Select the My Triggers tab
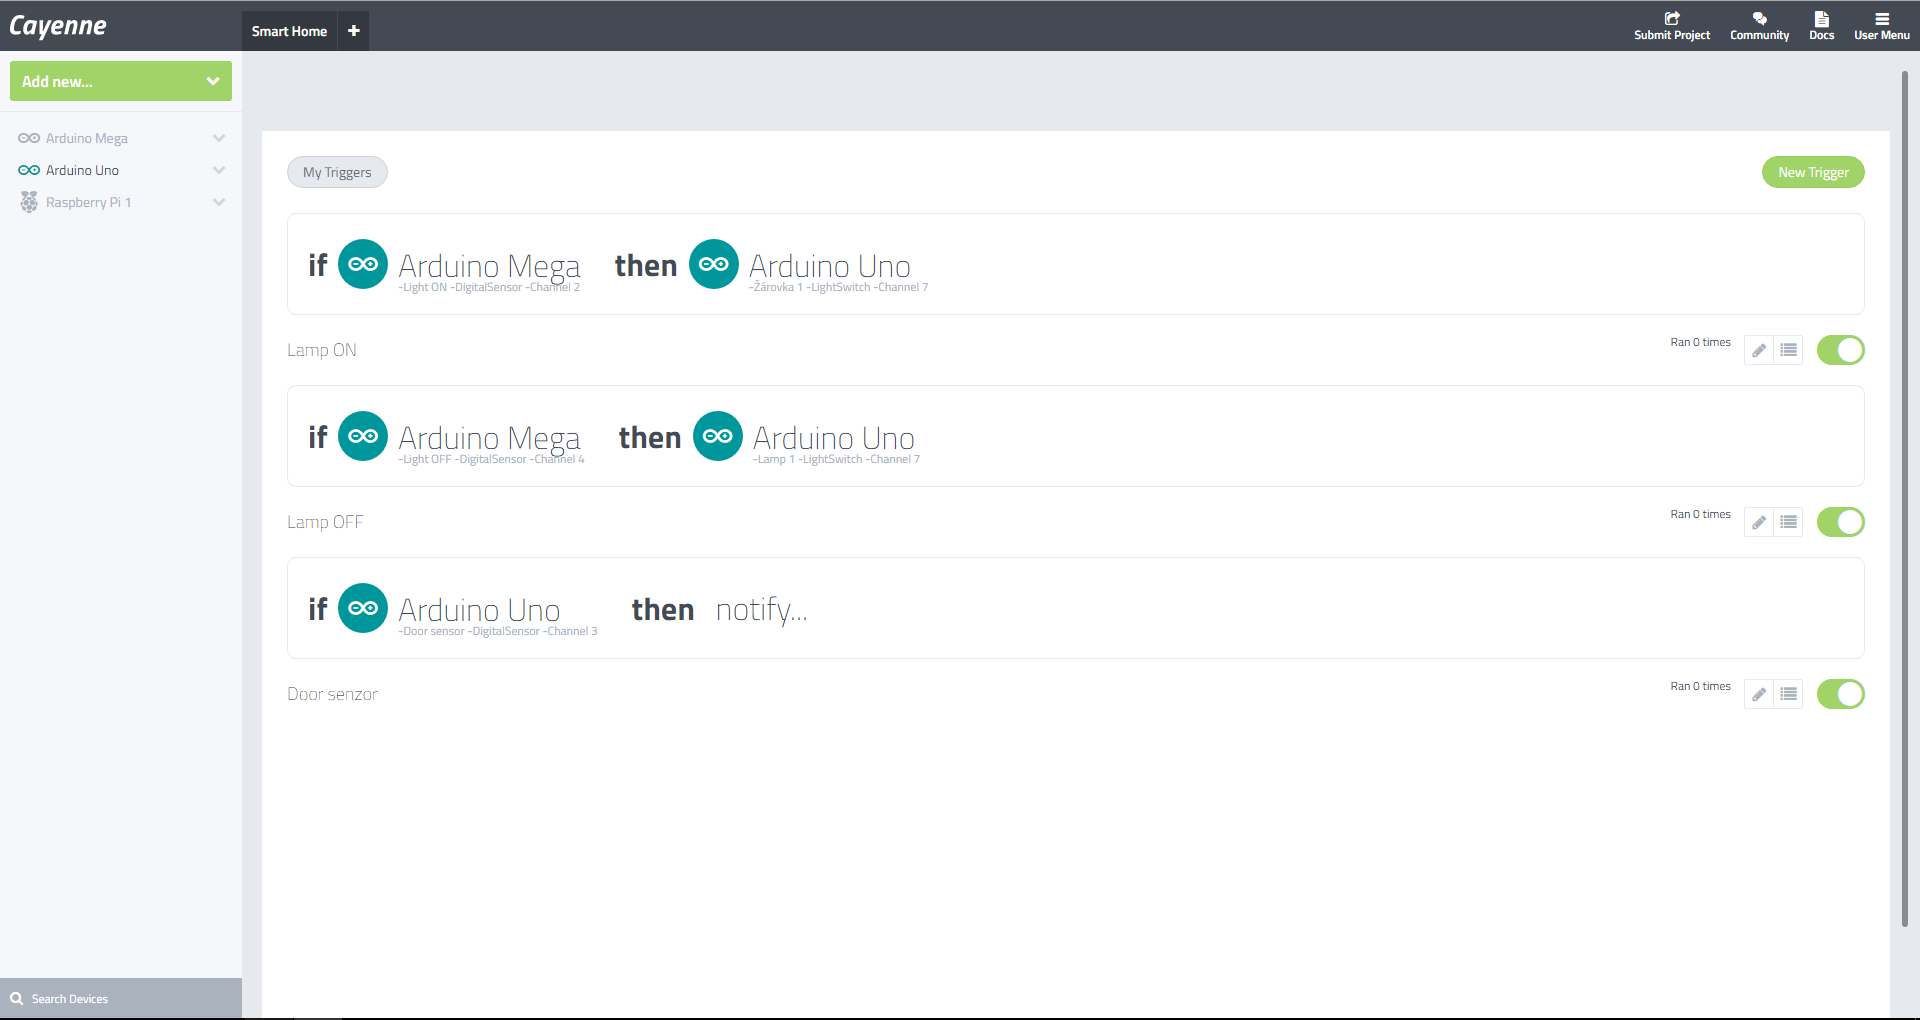1920x1020 pixels. (337, 172)
